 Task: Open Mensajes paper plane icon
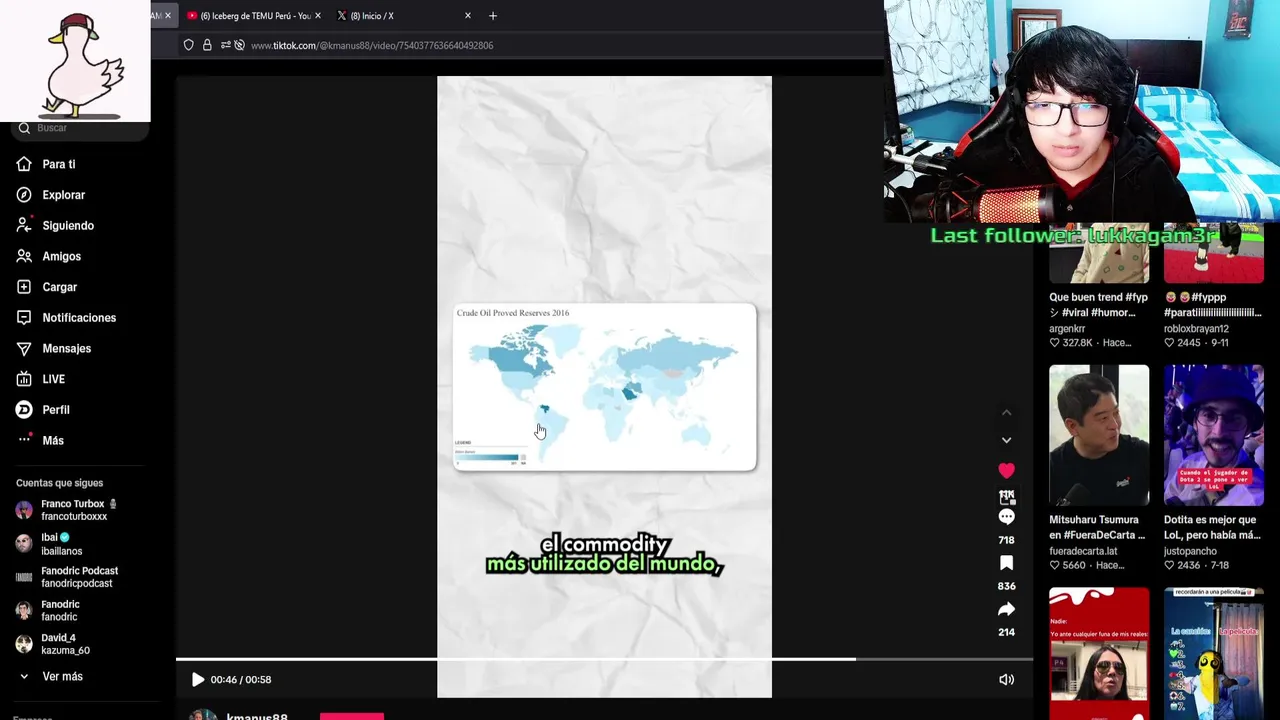point(24,348)
